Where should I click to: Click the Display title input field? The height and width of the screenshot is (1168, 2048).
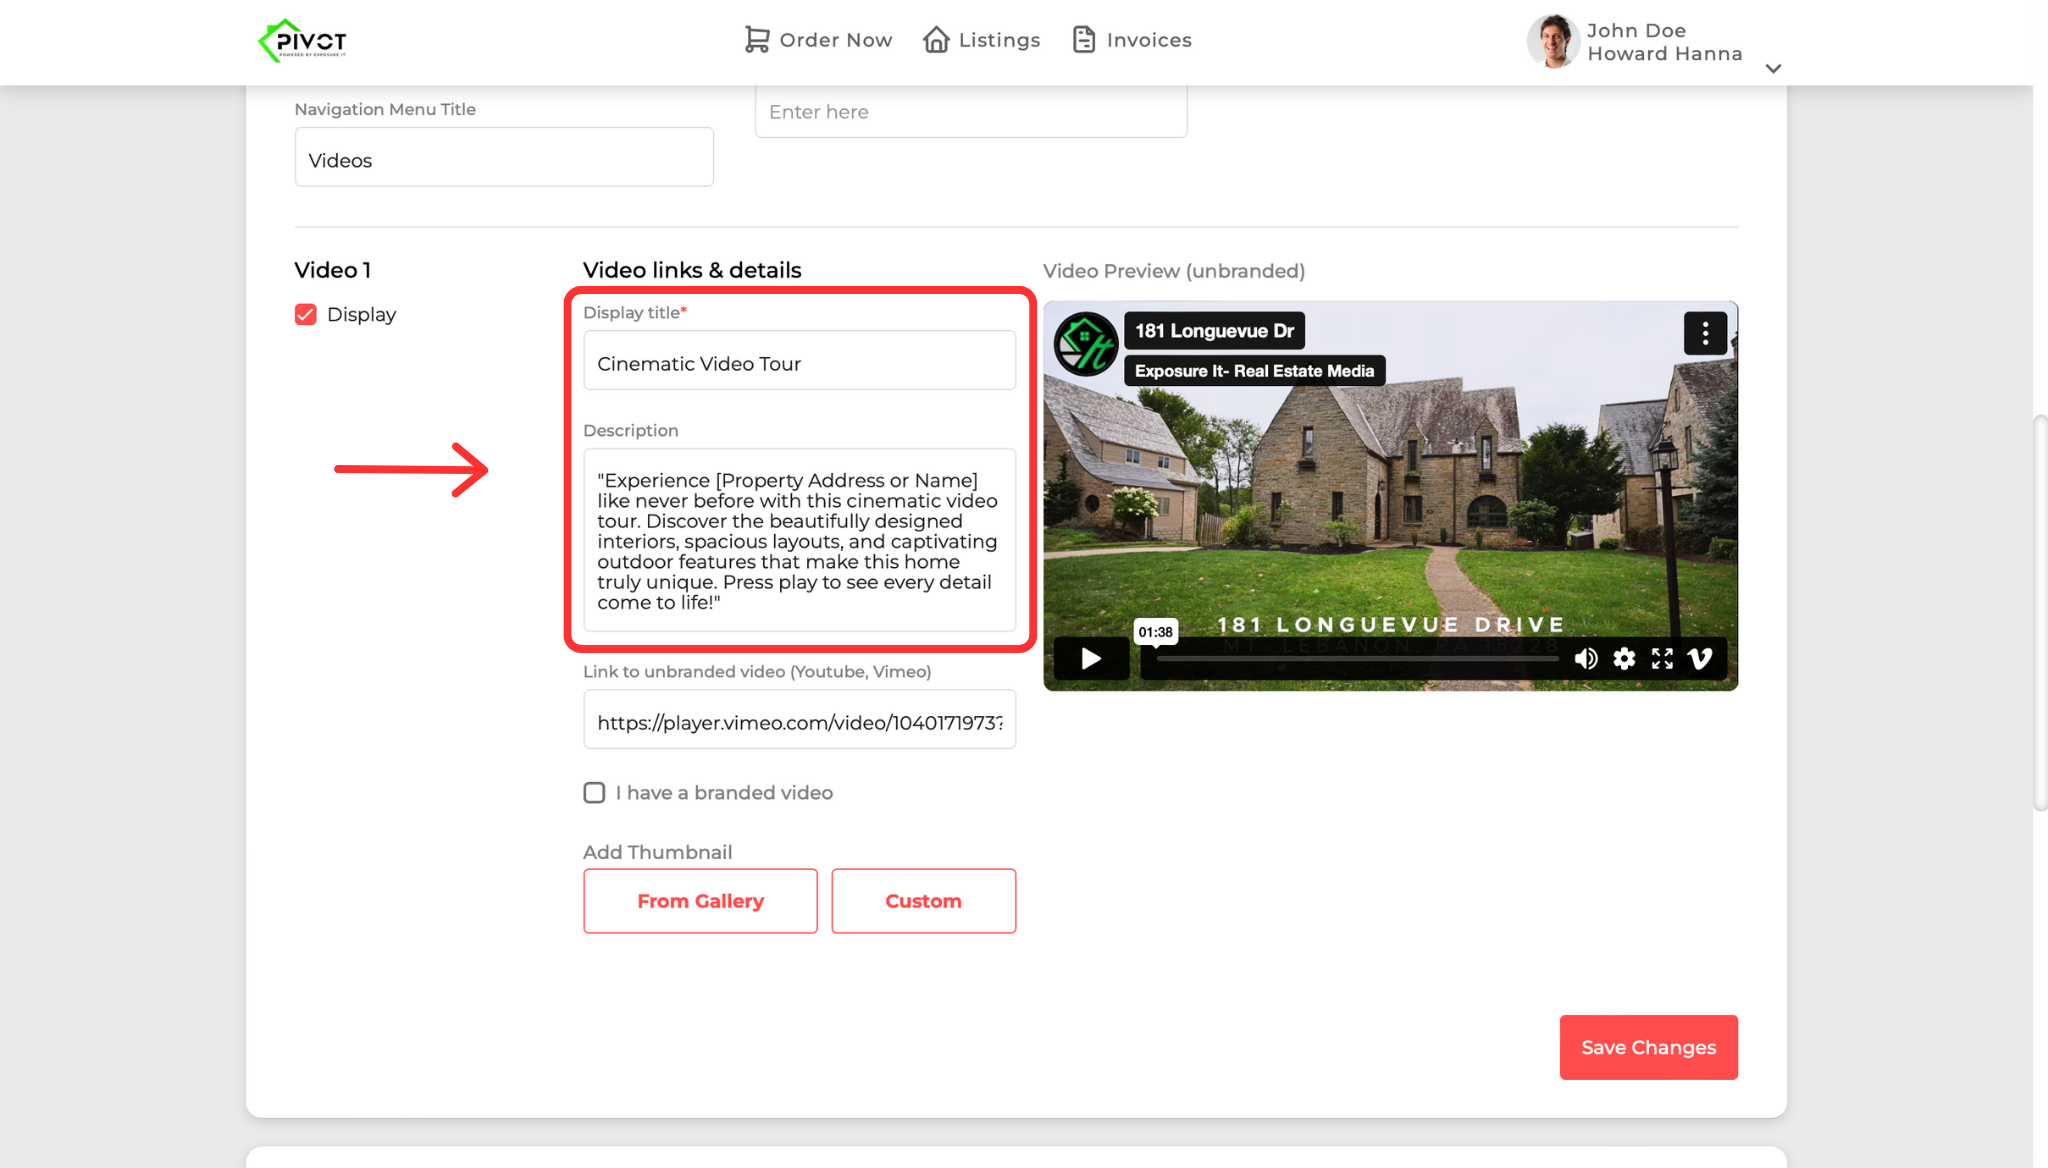point(799,364)
